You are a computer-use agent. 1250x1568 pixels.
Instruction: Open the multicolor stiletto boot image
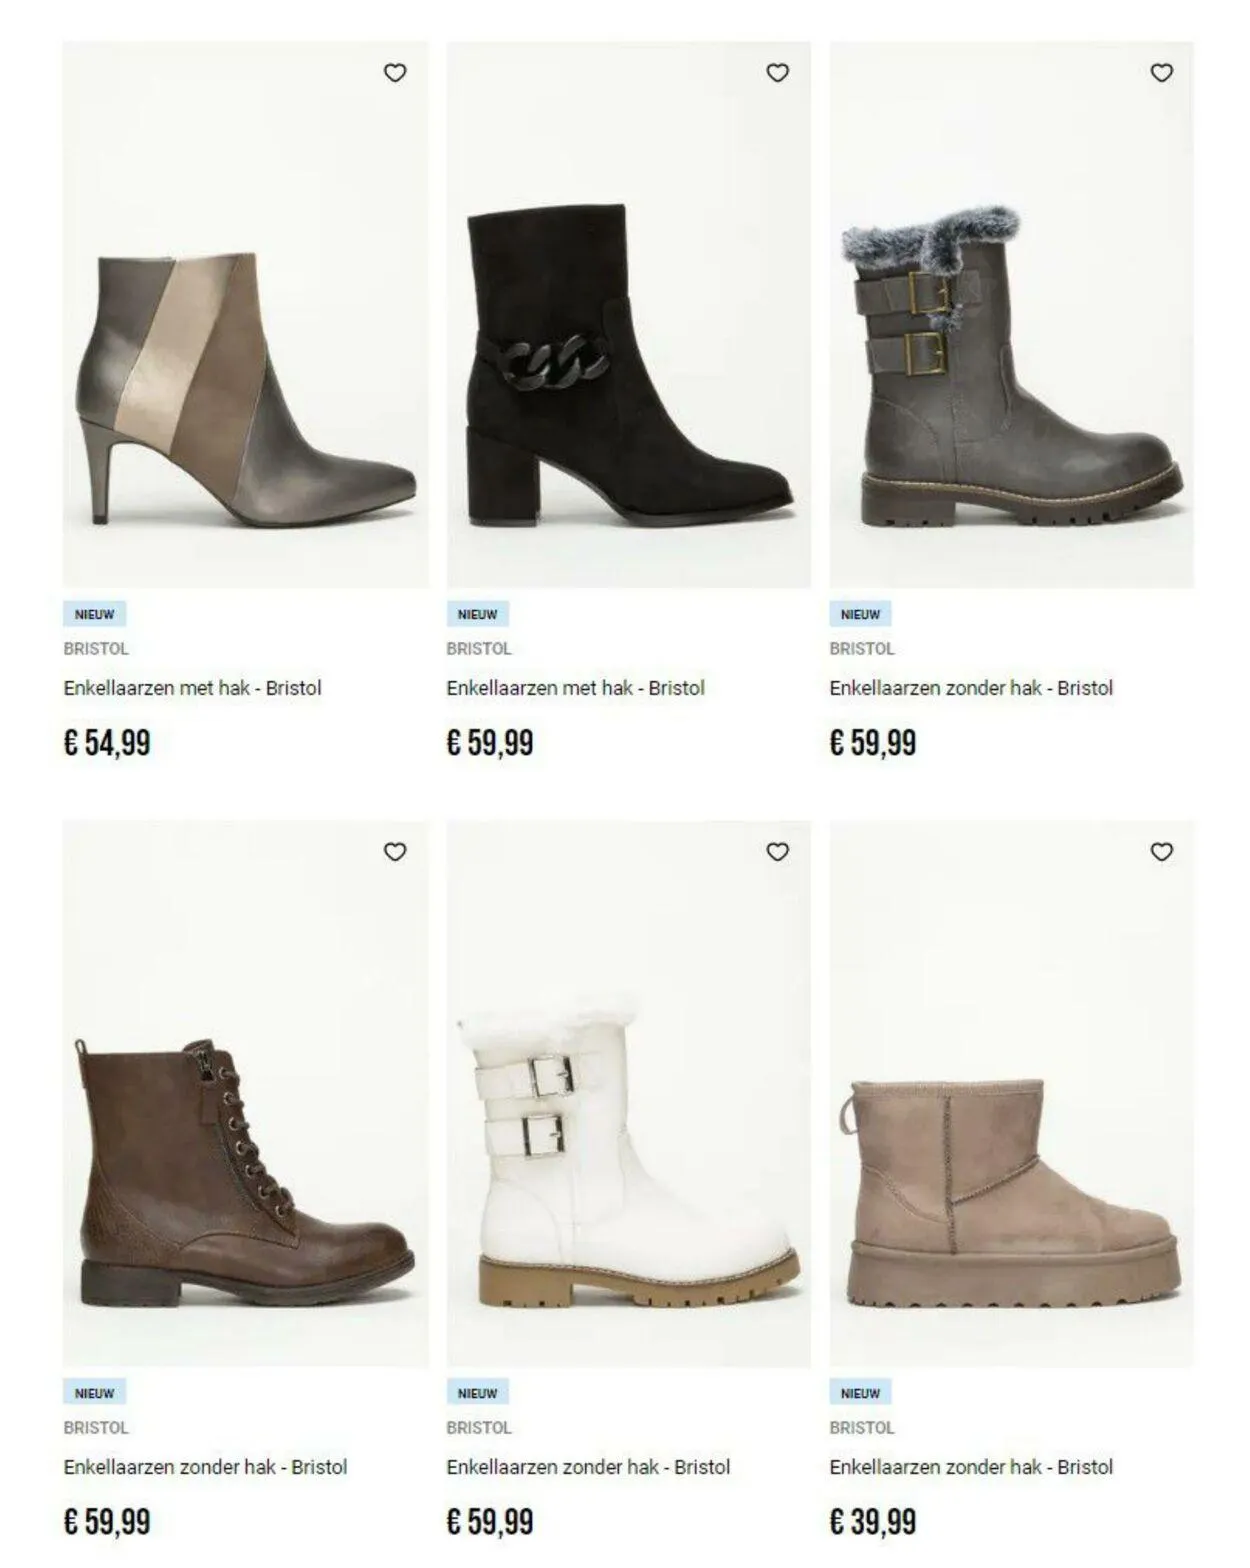[x=245, y=314]
